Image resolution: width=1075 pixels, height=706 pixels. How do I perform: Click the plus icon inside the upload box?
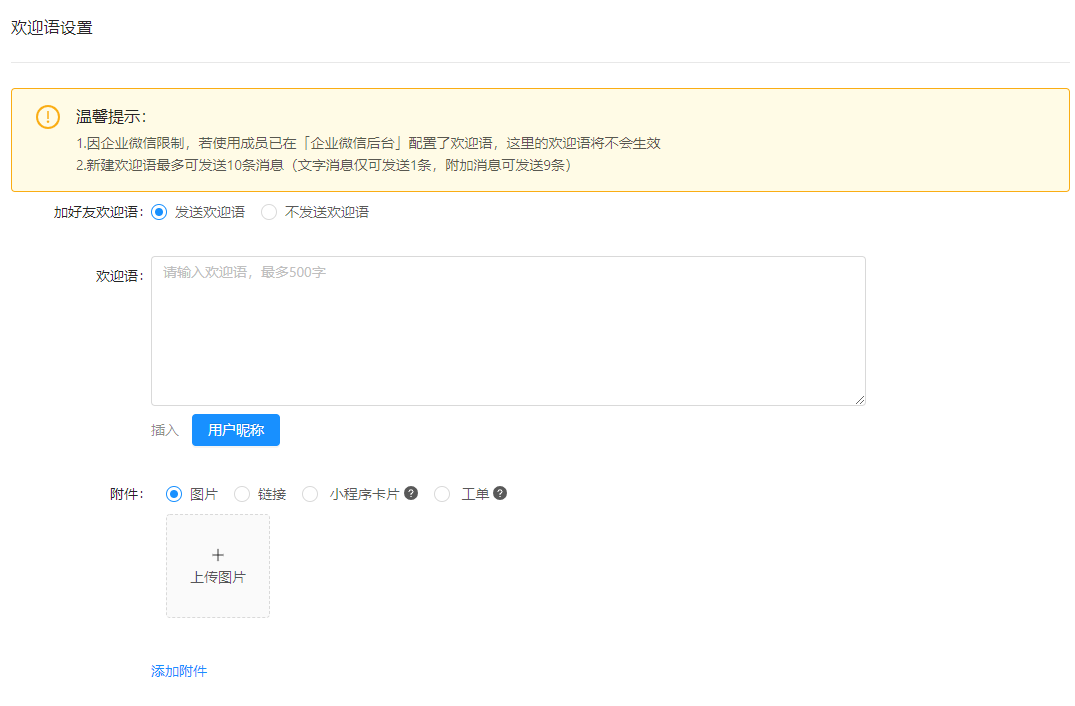pyautogui.click(x=217, y=553)
